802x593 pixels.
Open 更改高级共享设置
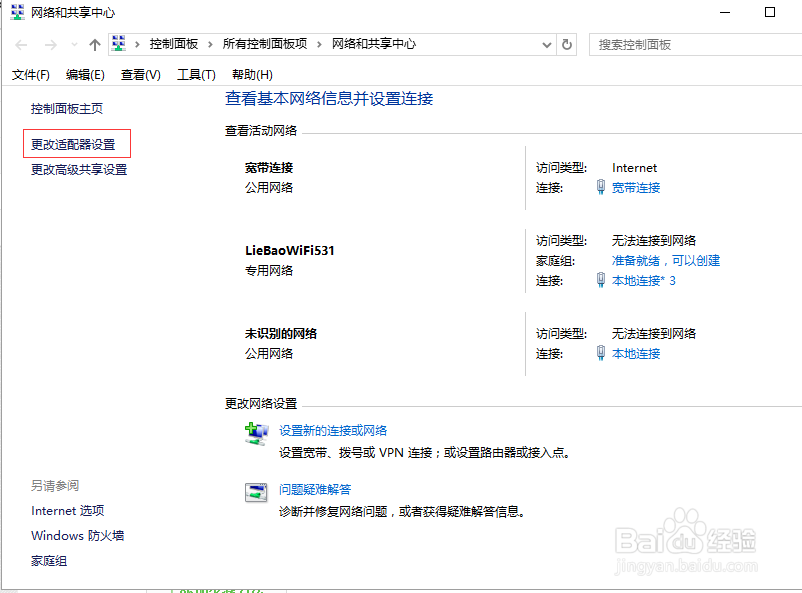tap(78, 169)
